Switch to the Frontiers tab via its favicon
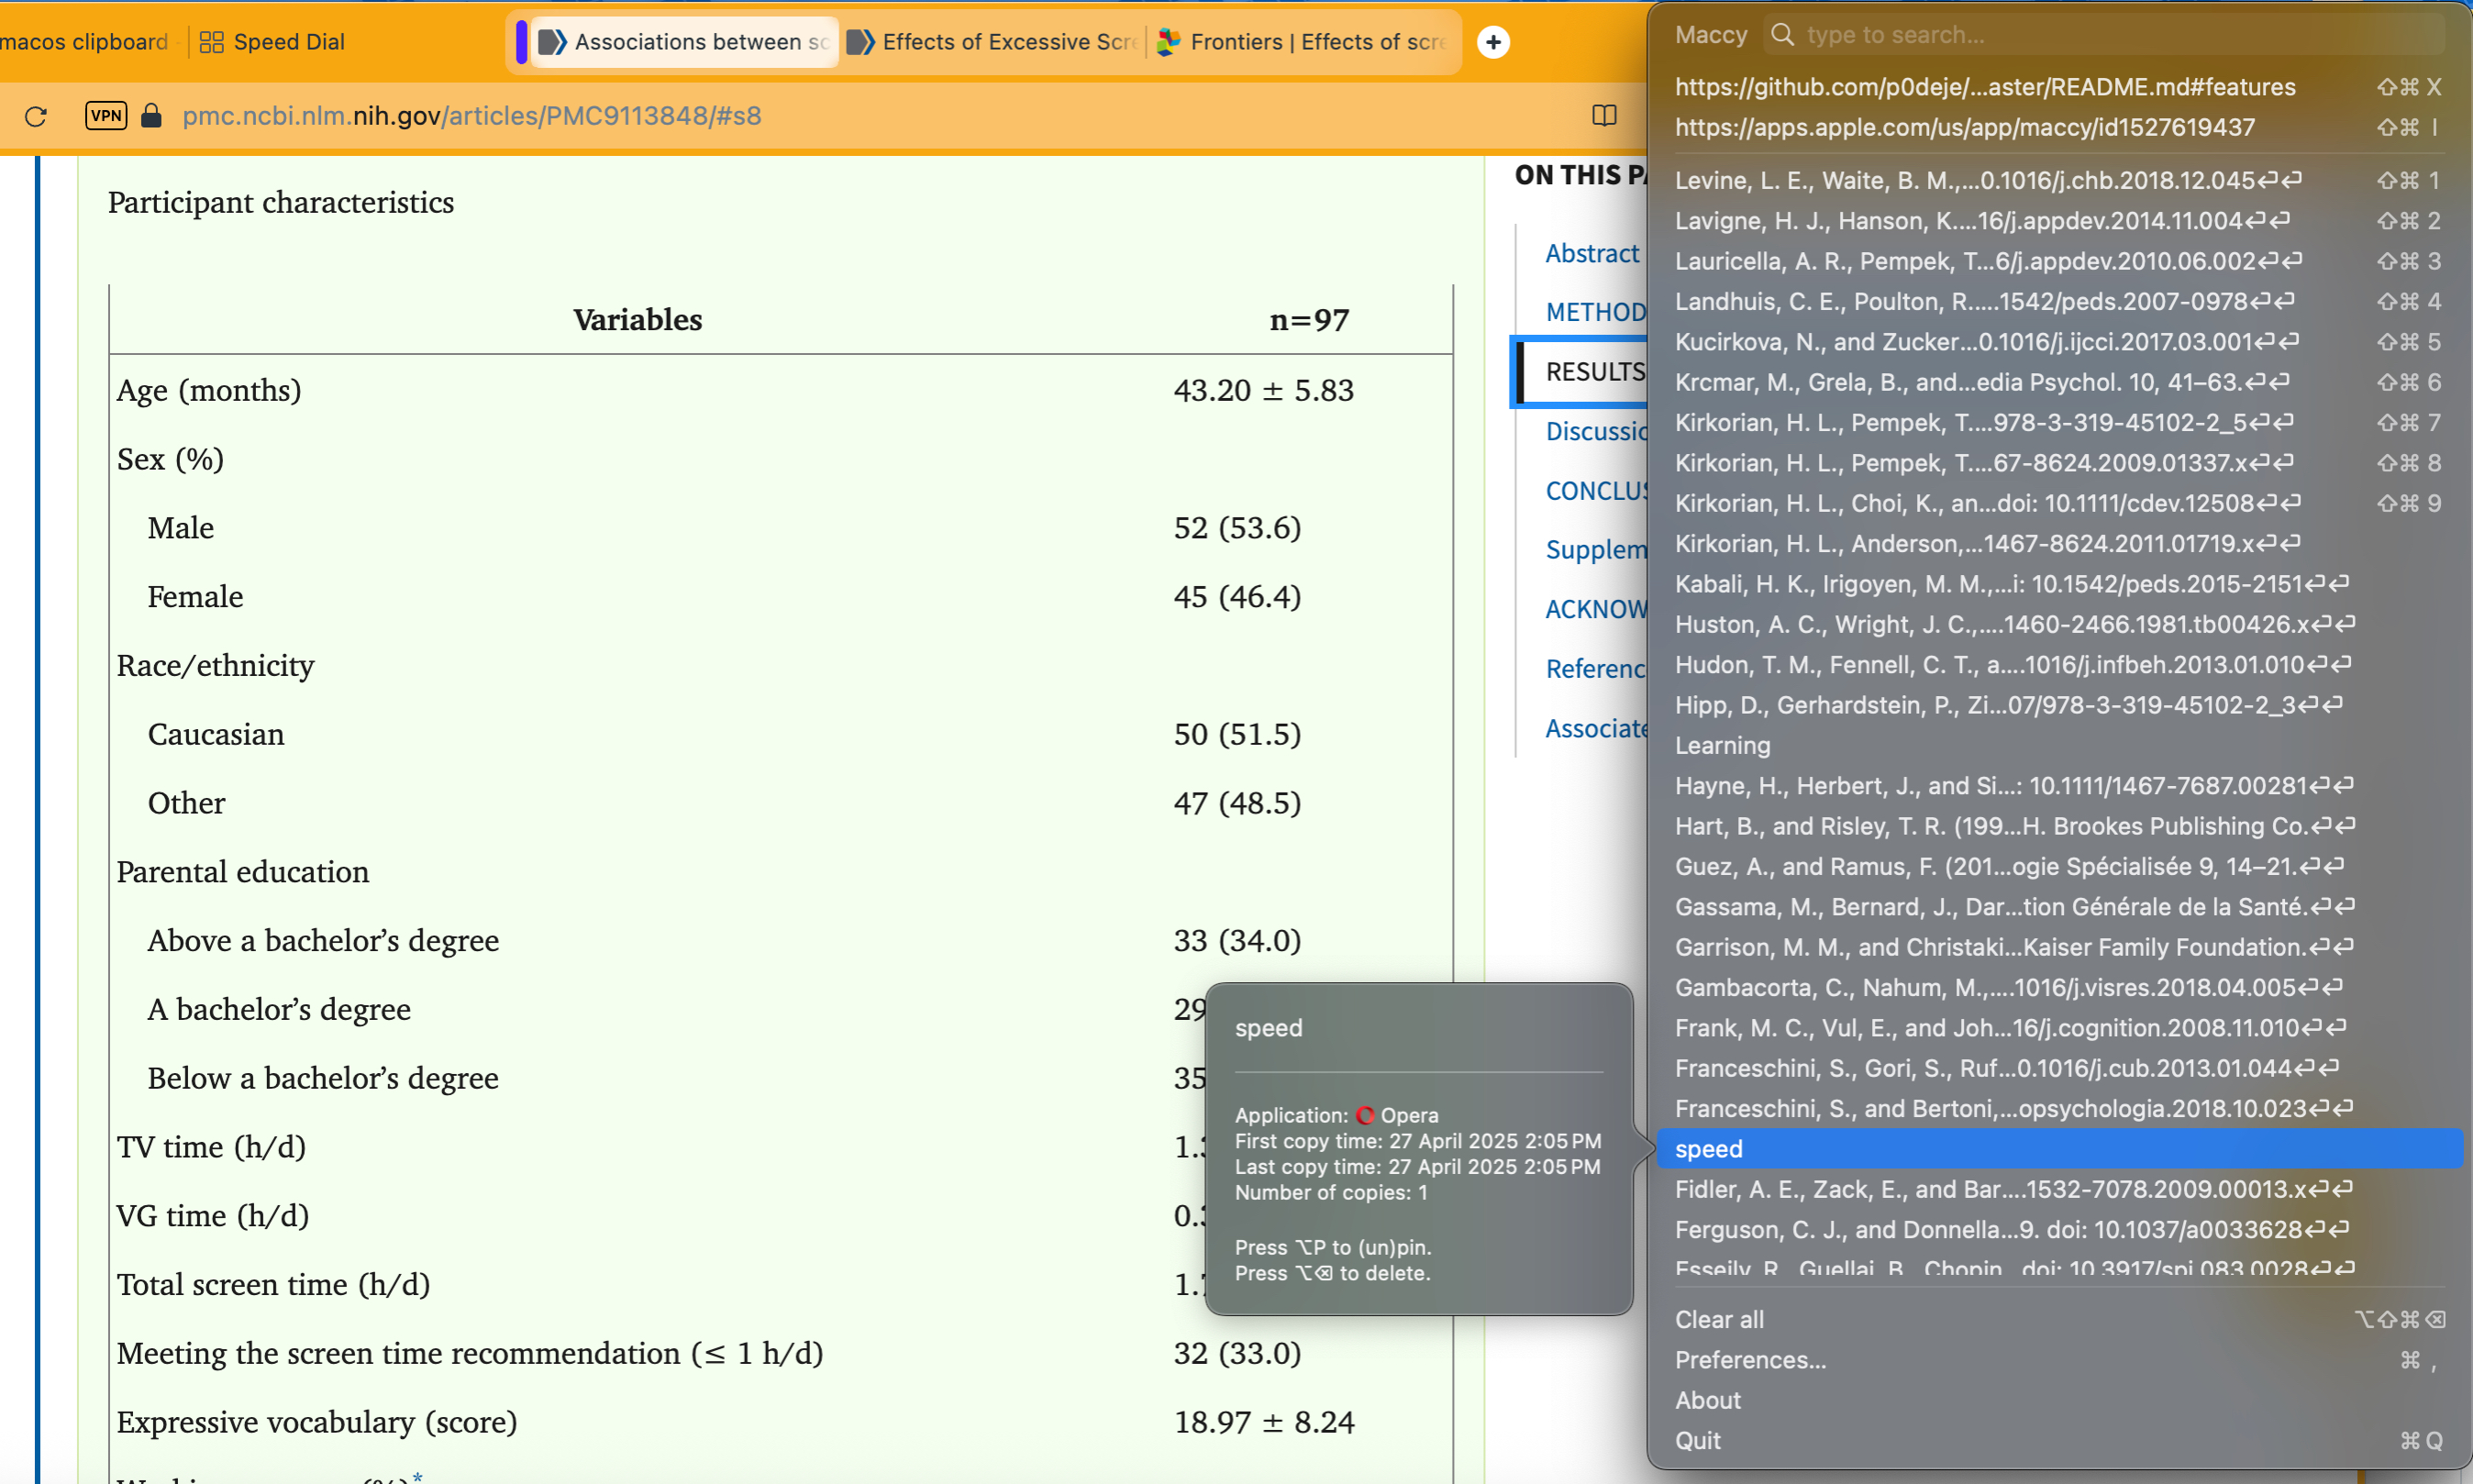The width and height of the screenshot is (2473, 1484). tap(1168, 42)
